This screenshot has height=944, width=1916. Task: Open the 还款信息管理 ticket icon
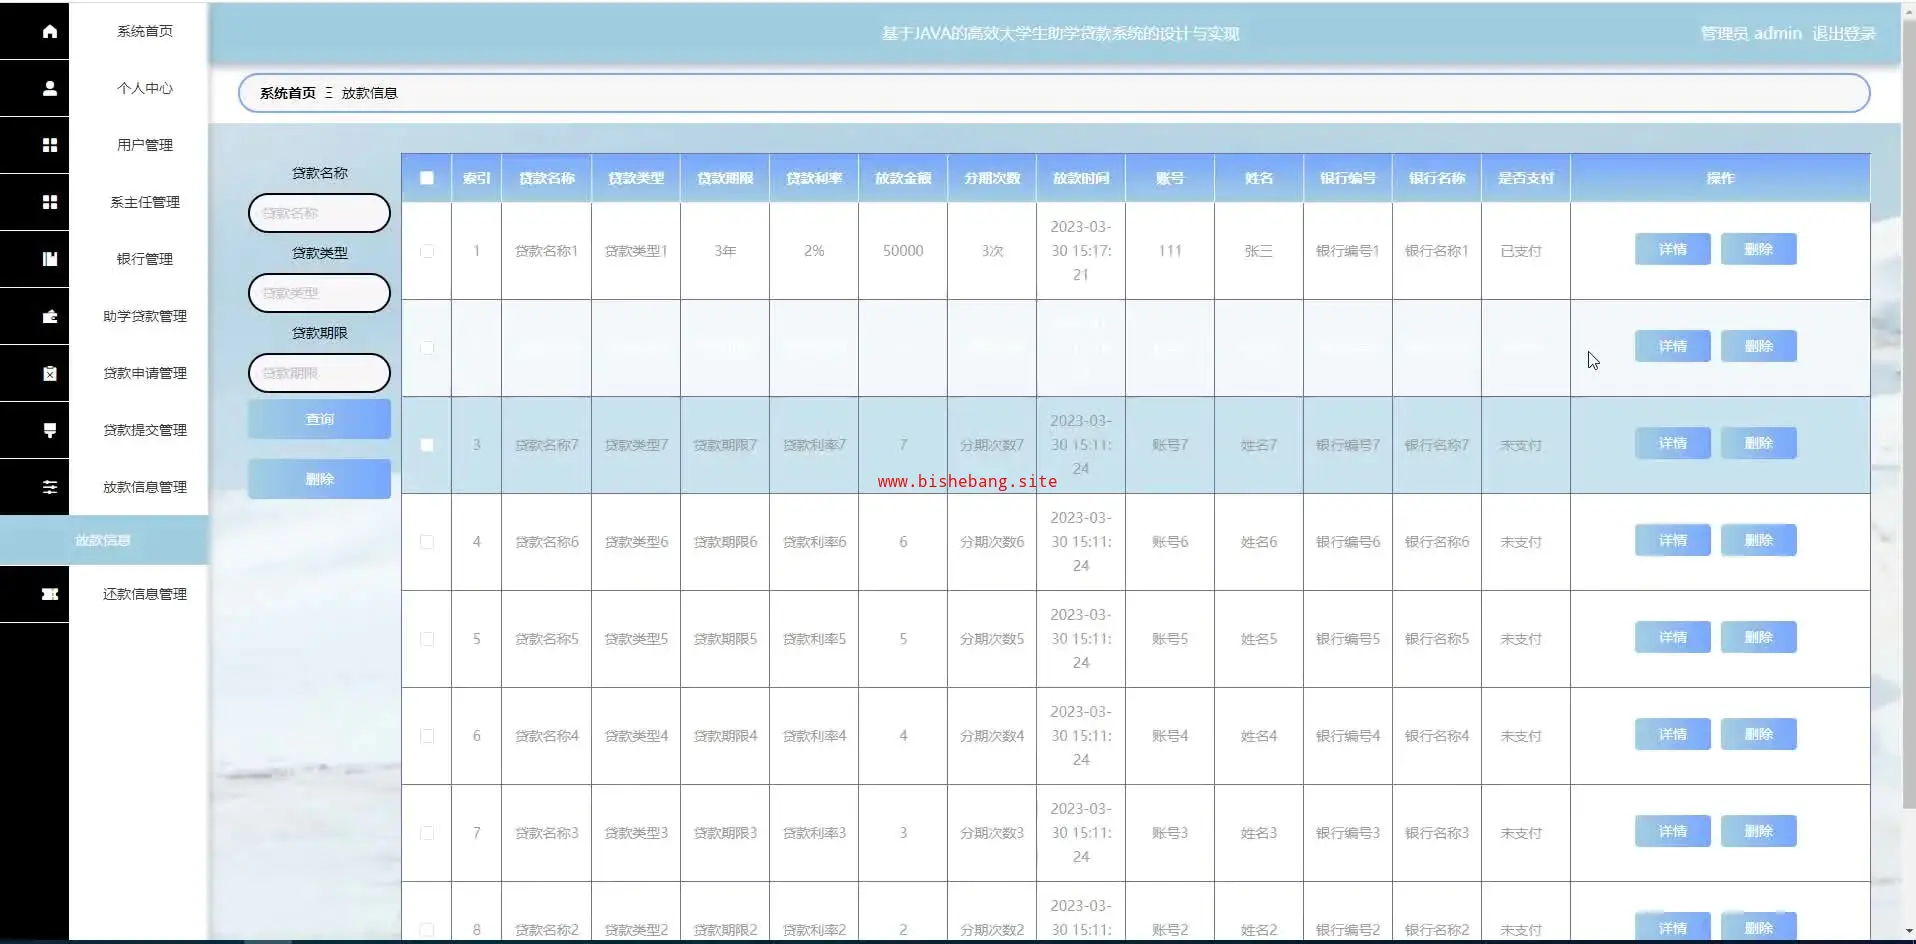coord(49,594)
